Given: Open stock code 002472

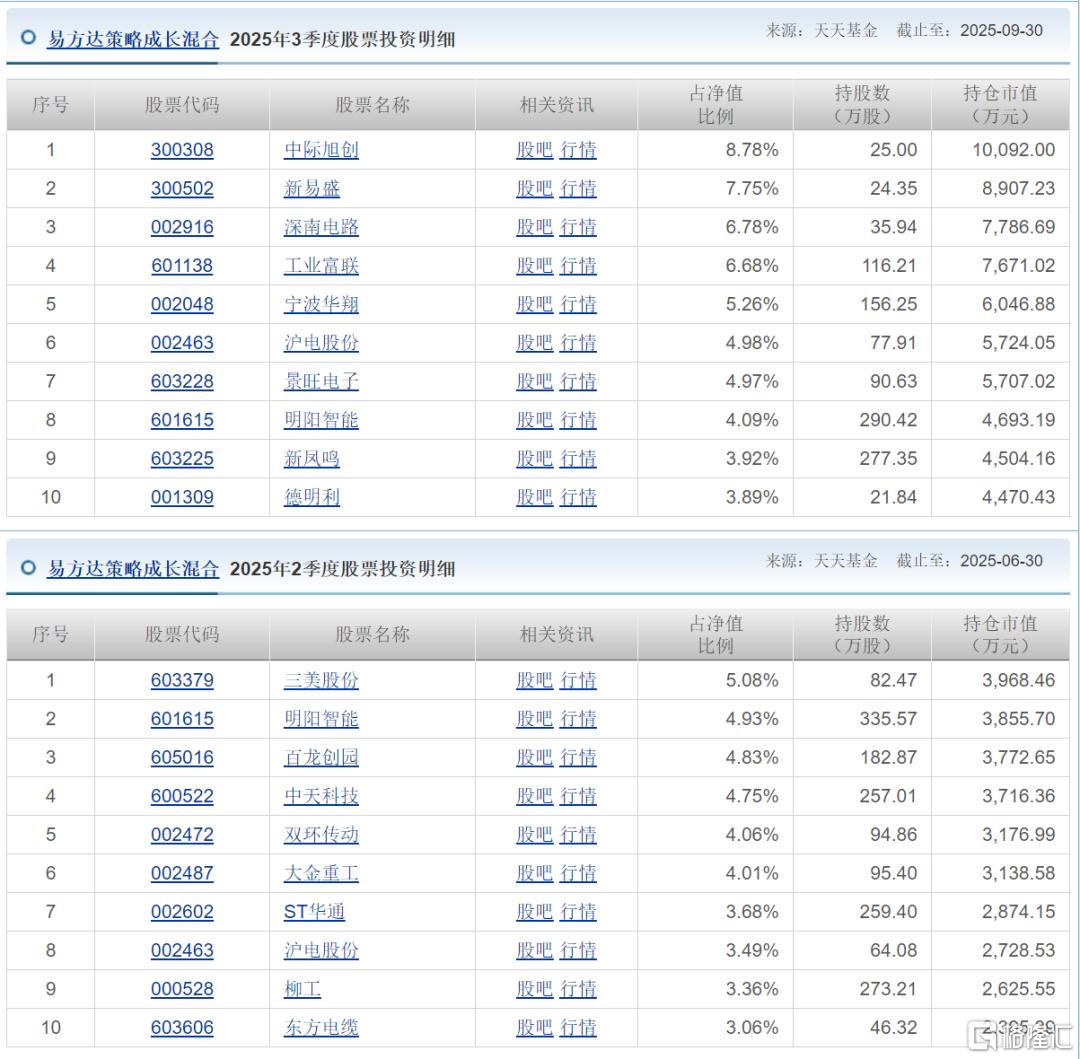Looking at the screenshot, I should point(182,835).
